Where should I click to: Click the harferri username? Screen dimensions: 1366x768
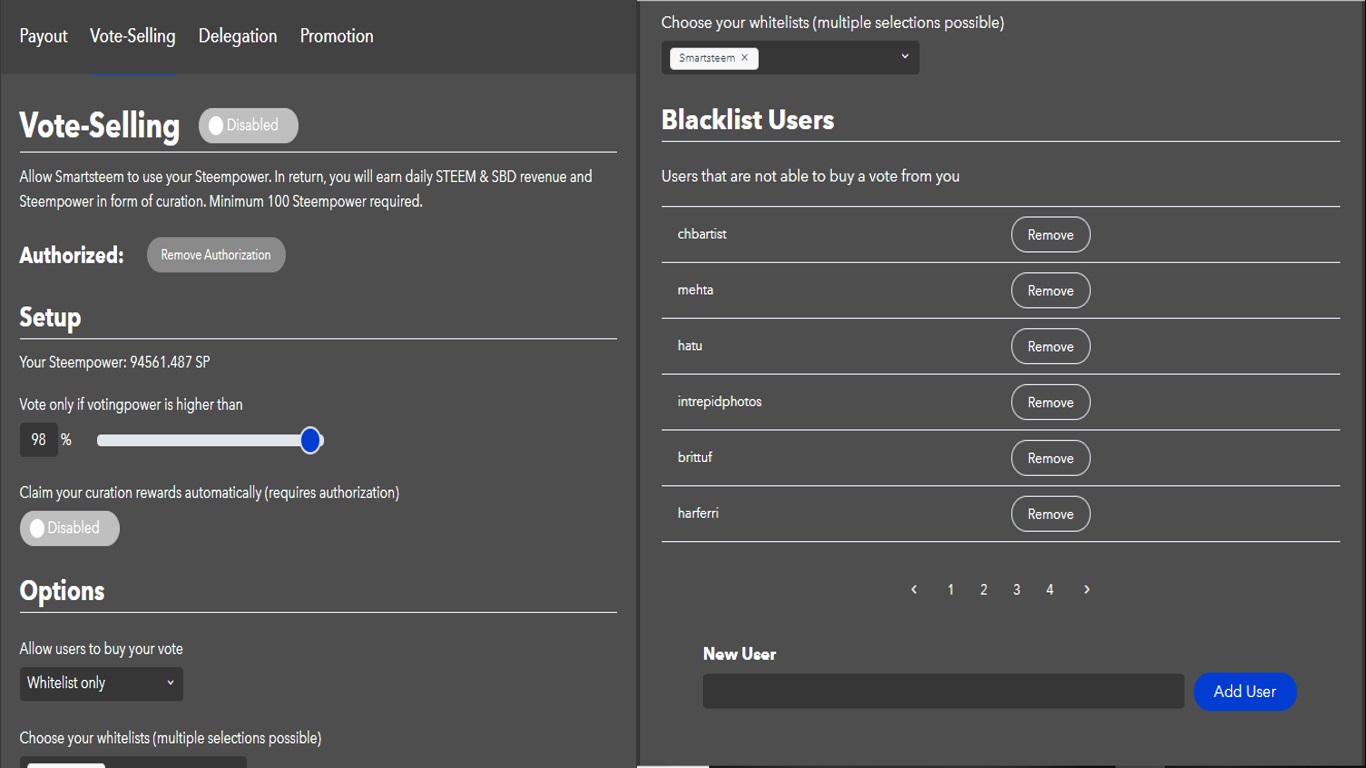(698, 513)
